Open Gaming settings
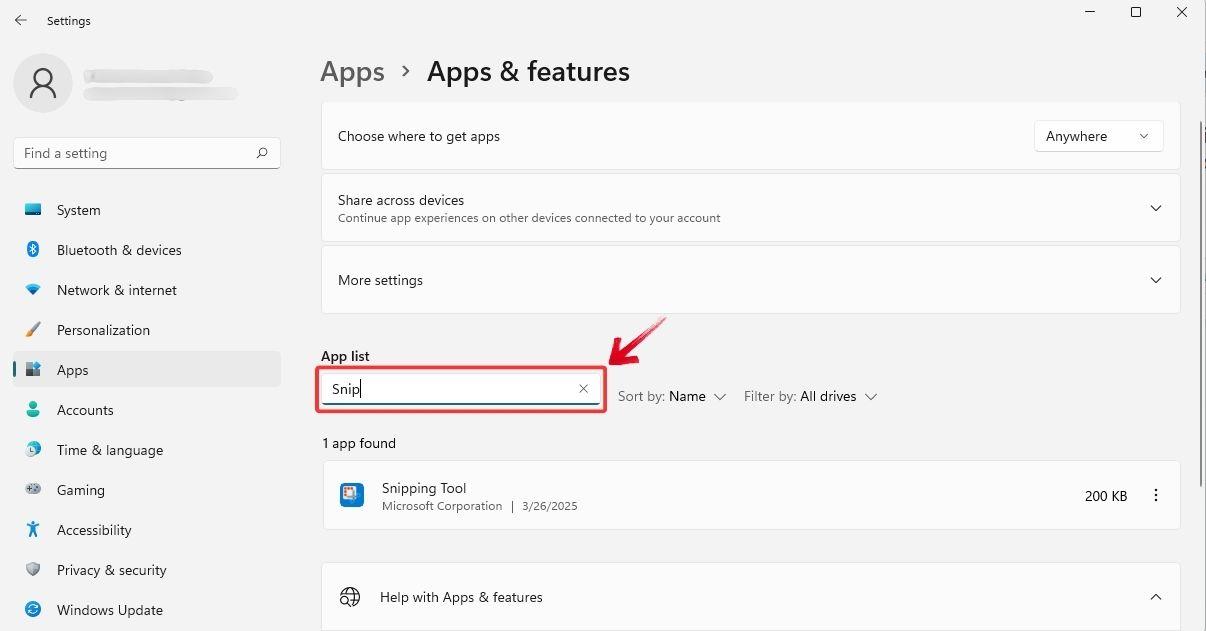Screen dimensions: 1206x631 click(x=80, y=490)
